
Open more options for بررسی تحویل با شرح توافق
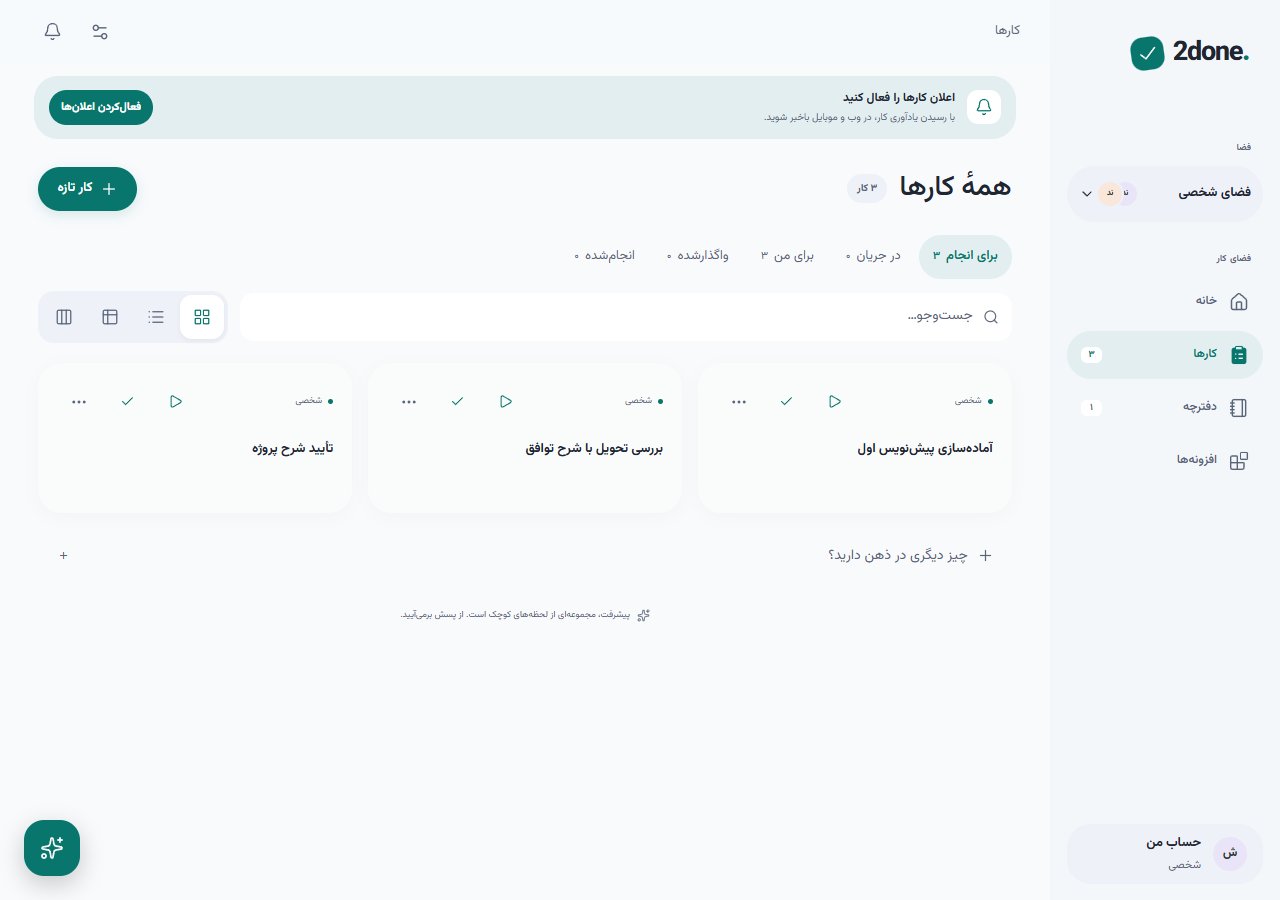point(409,401)
